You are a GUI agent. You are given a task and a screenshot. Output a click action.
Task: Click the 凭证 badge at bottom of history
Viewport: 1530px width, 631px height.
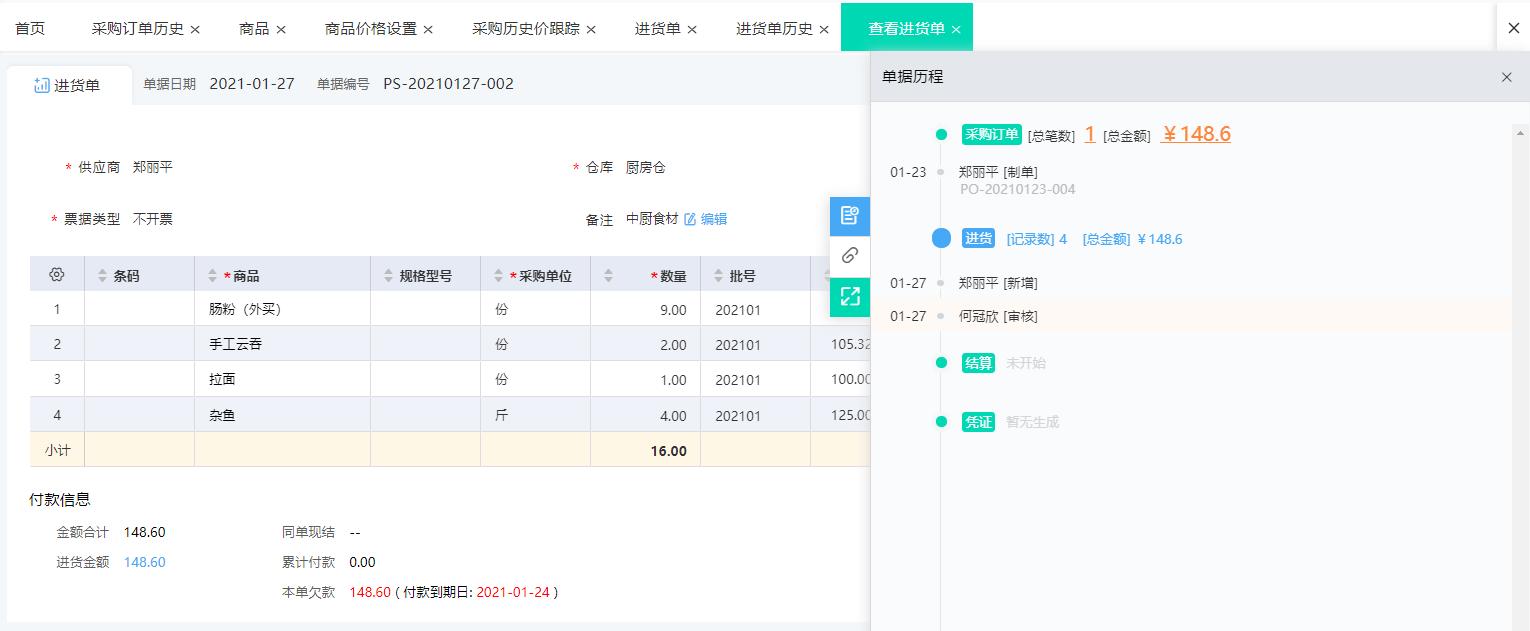point(978,422)
